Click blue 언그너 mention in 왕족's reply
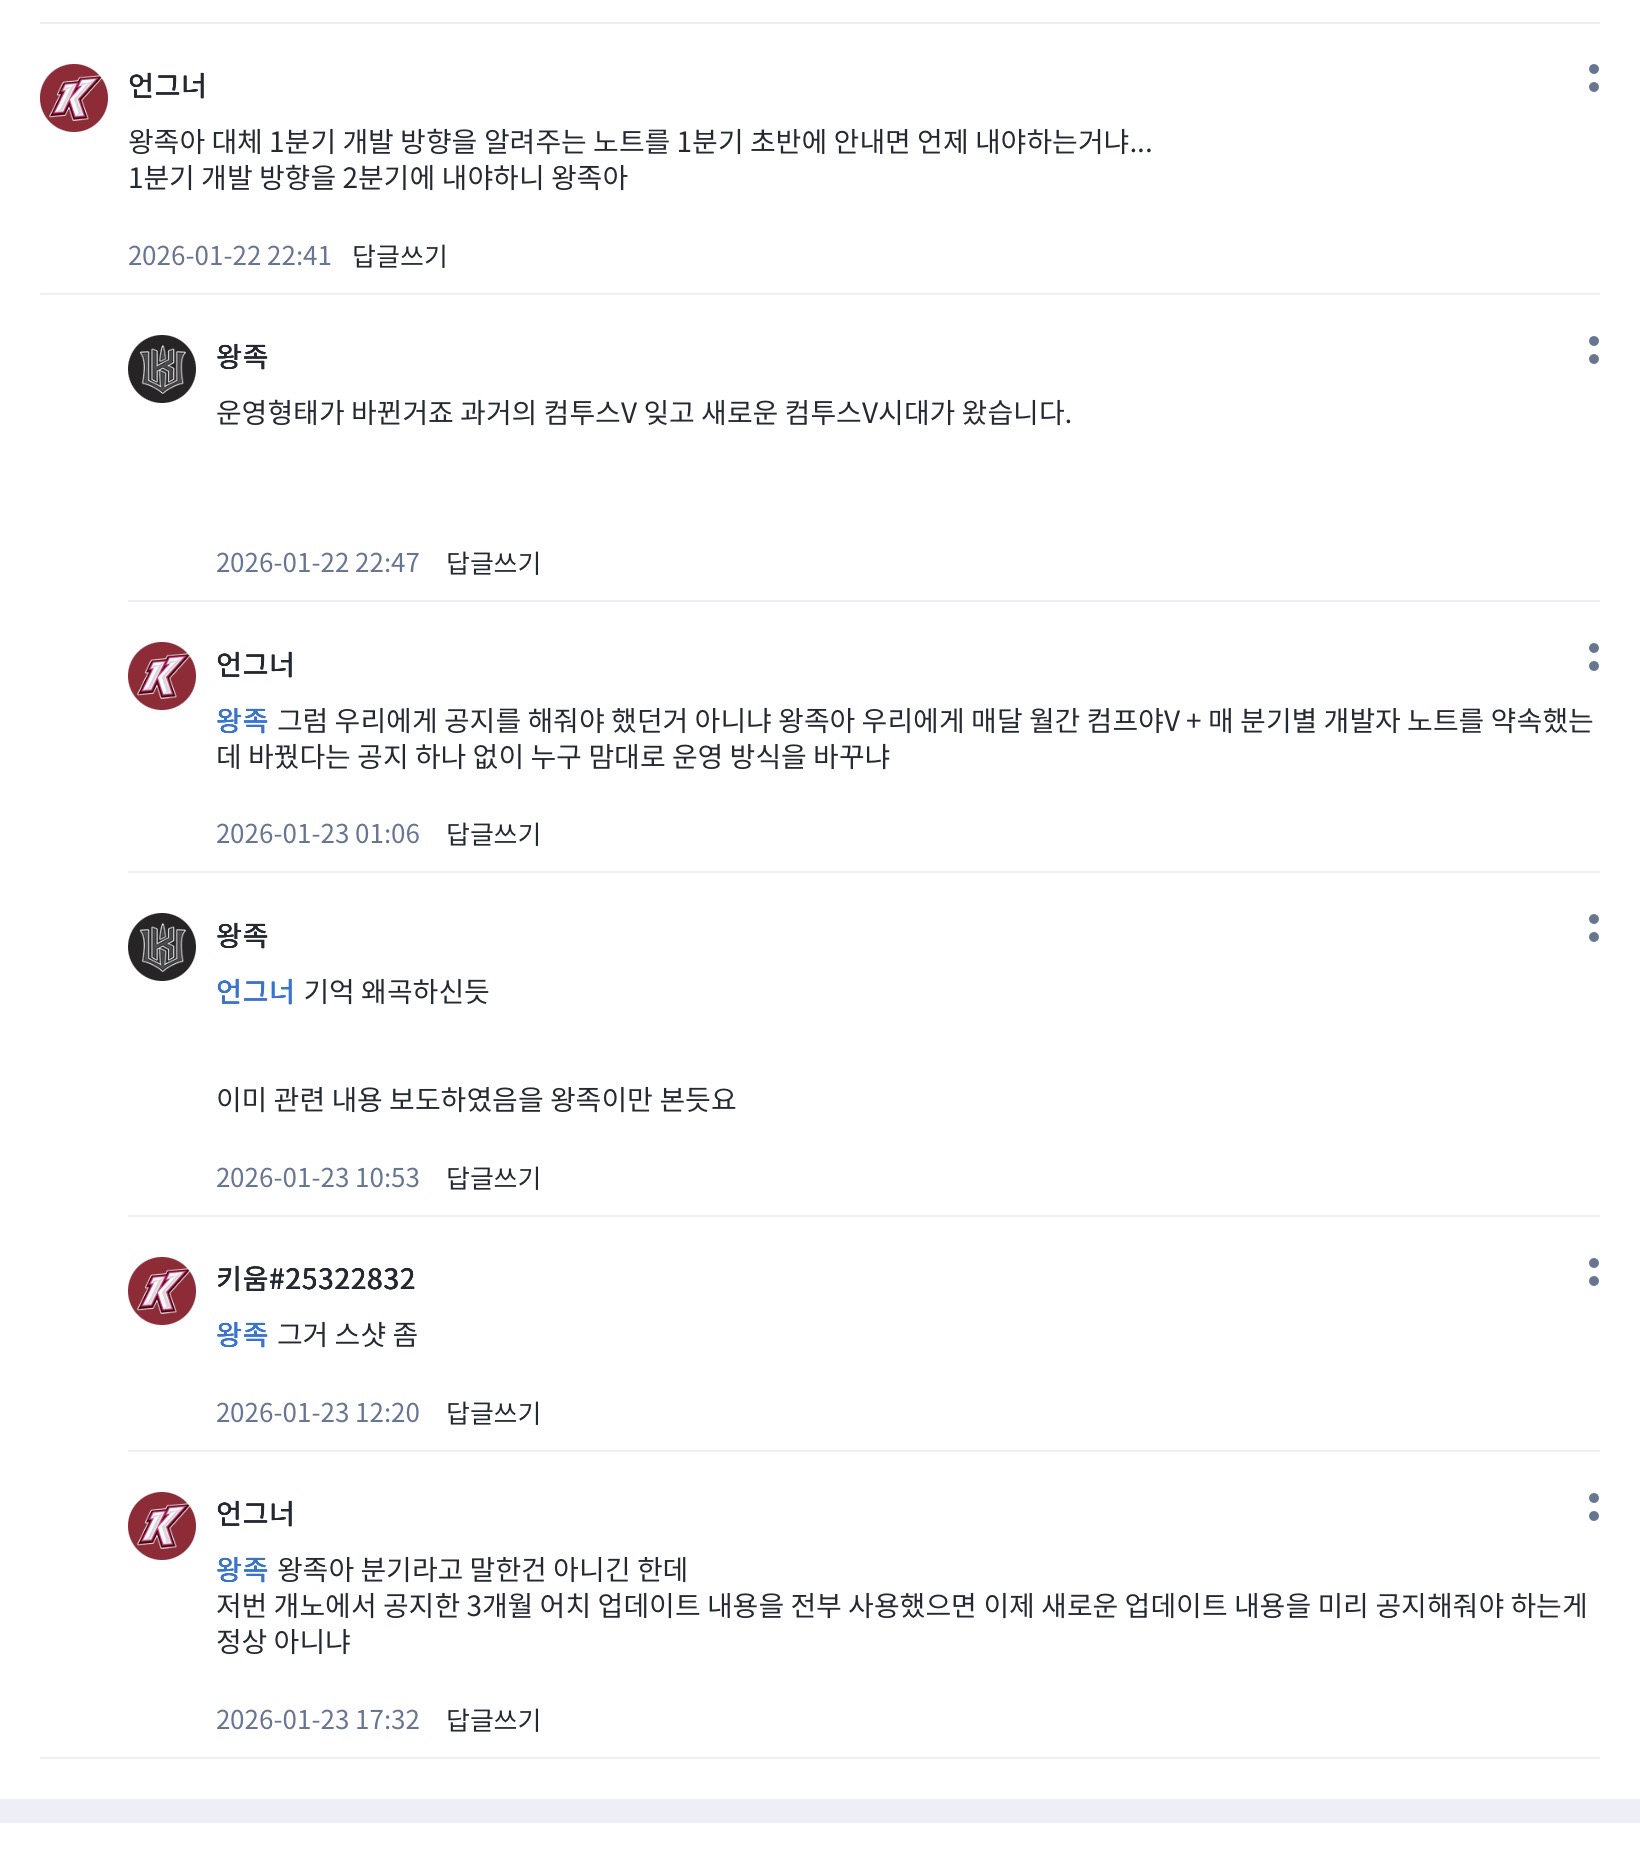Viewport: 1640px width, 1858px height. [255, 991]
